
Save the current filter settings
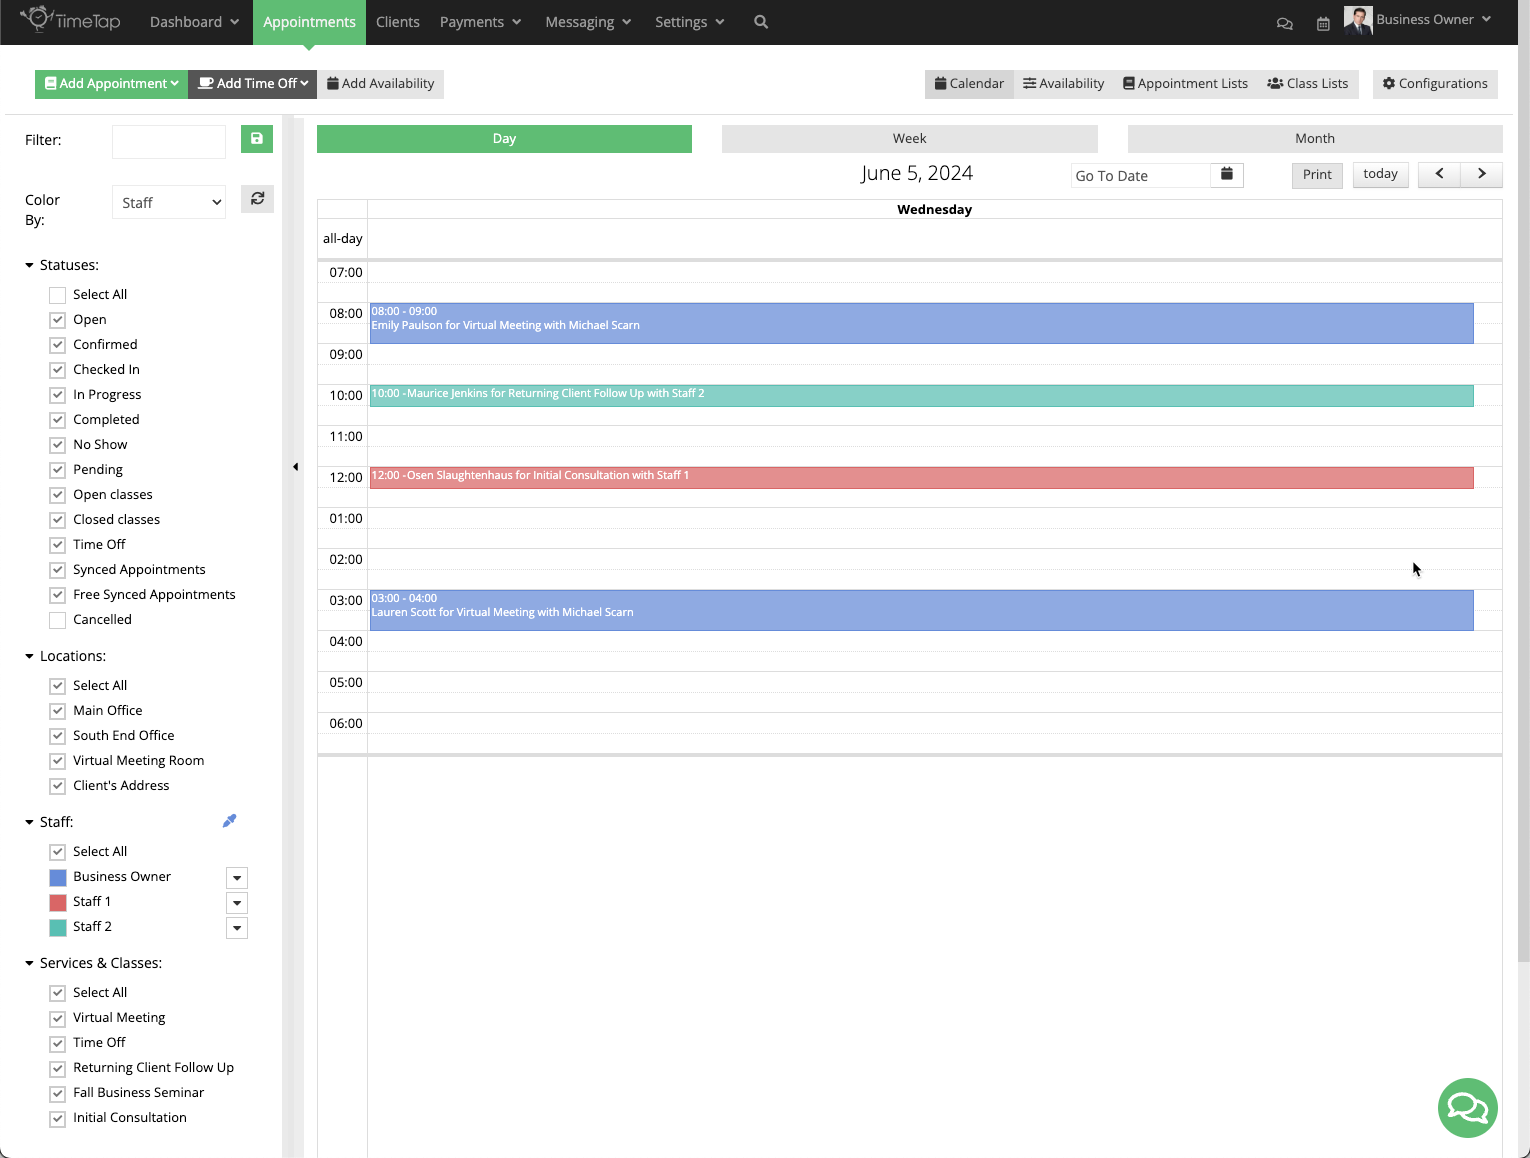257,140
